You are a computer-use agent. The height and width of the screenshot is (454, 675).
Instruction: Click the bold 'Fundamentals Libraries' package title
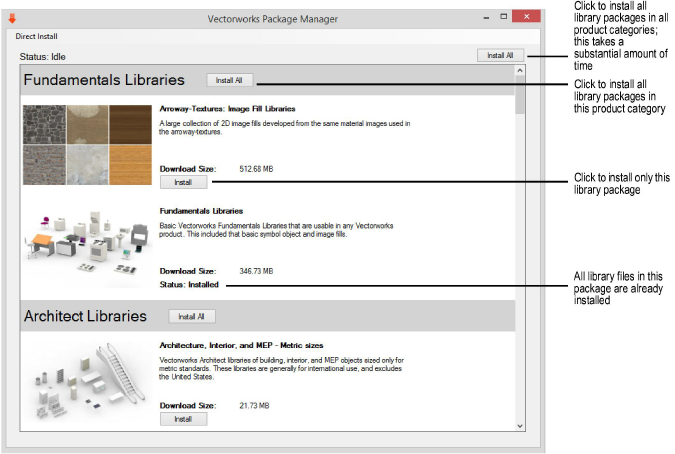pyautogui.click(x=201, y=211)
